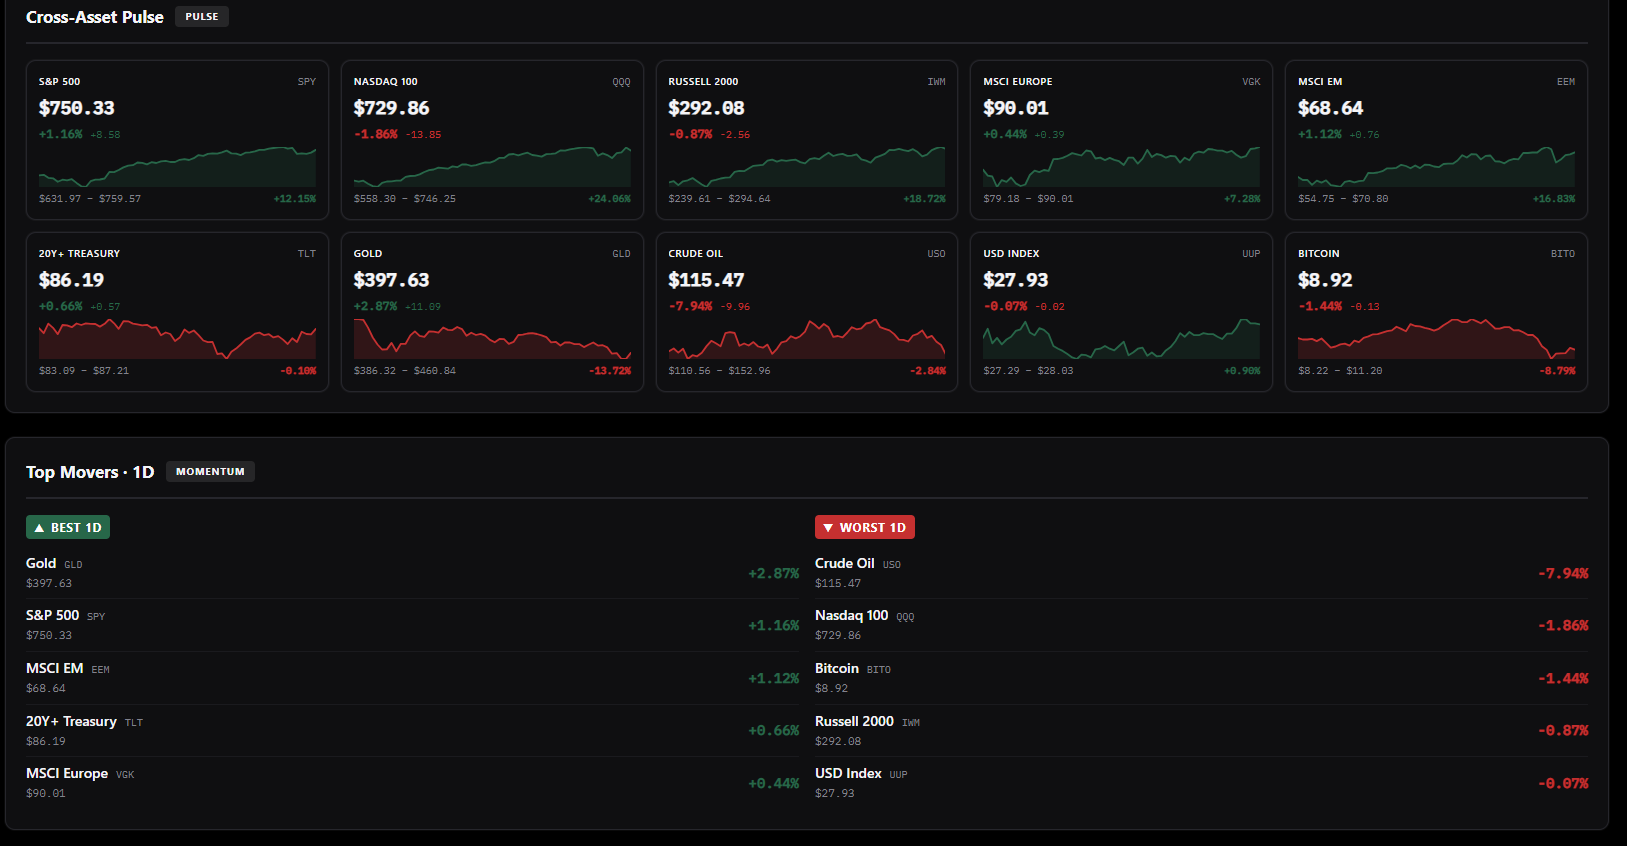Select the MSCI EM row in best movers
The height and width of the screenshot is (846, 1627).
point(413,678)
